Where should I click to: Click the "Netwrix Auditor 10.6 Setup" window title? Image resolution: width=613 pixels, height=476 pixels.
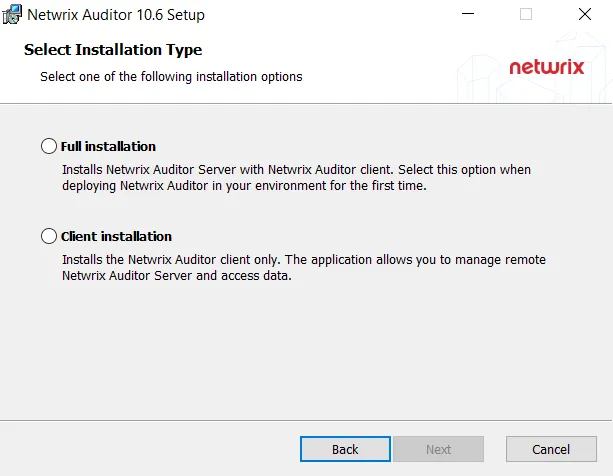(x=116, y=15)
